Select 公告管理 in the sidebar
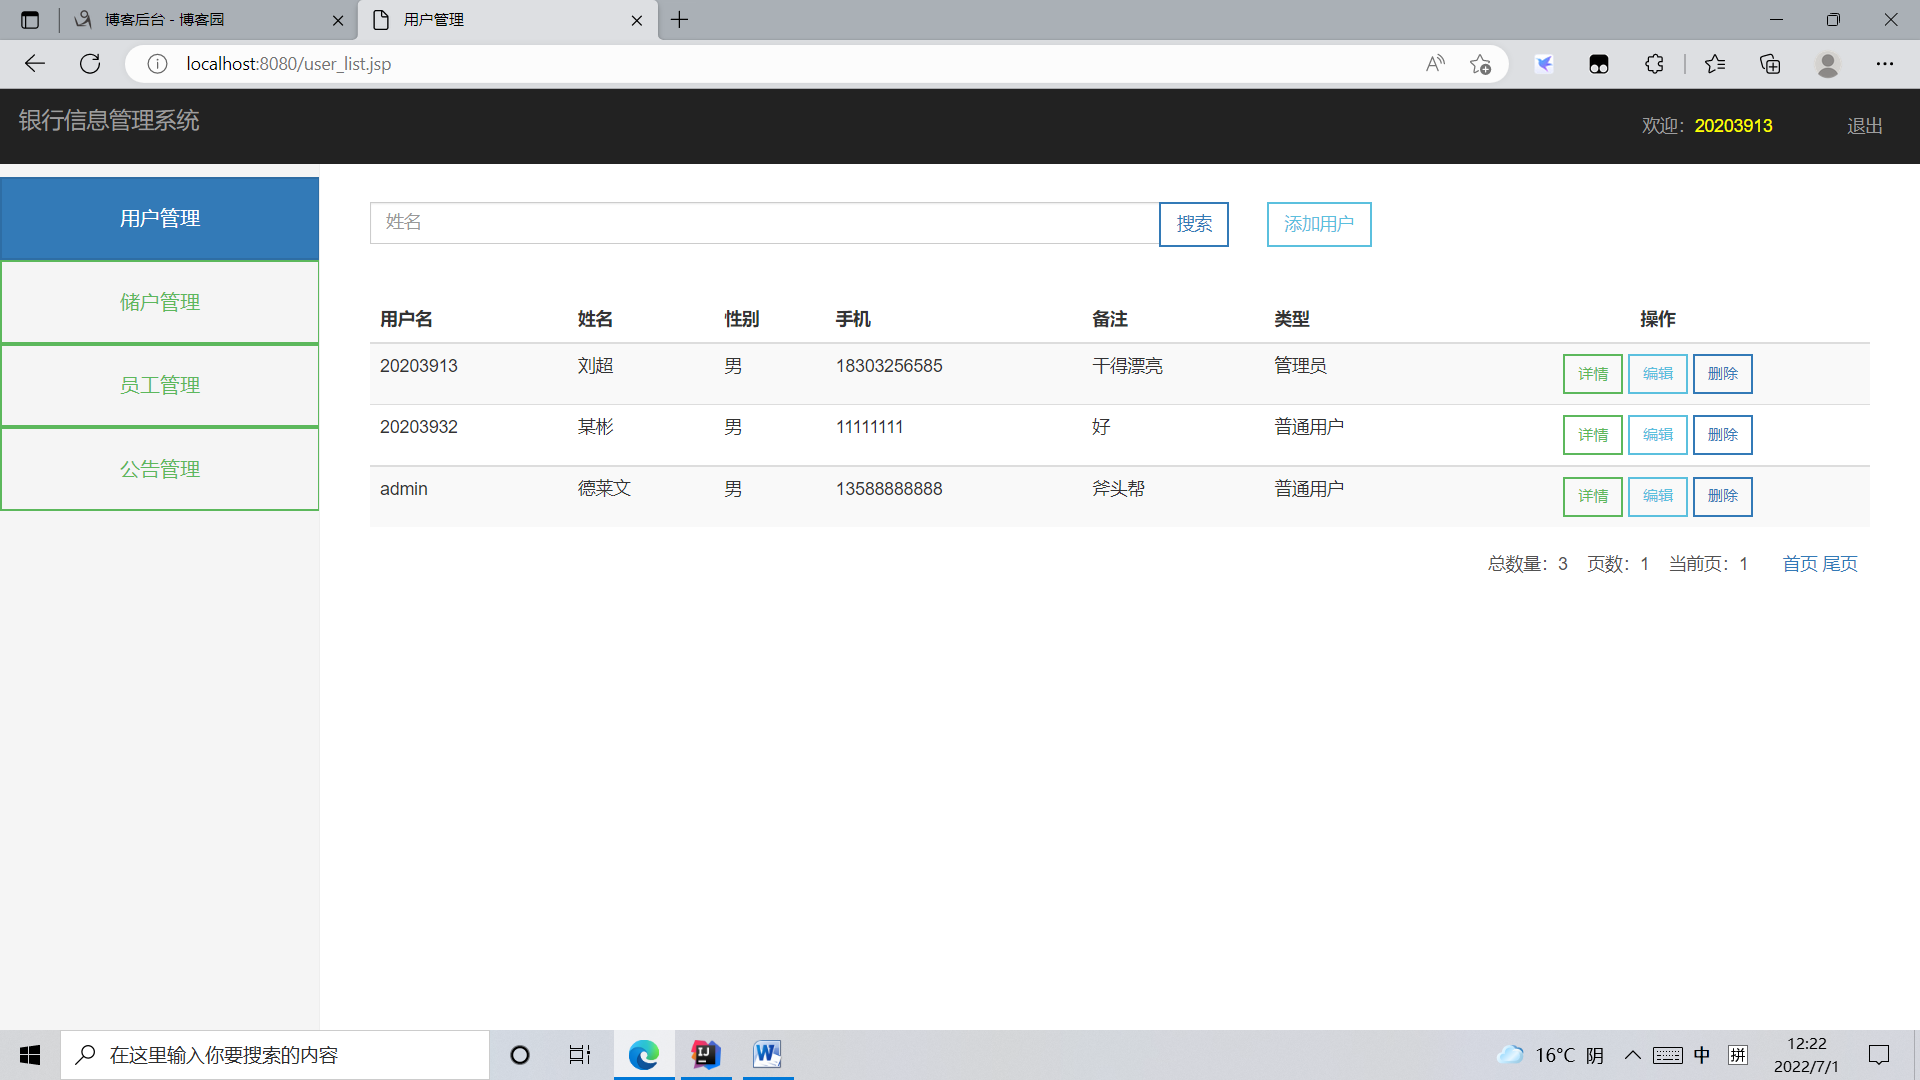 pos(160,469)
